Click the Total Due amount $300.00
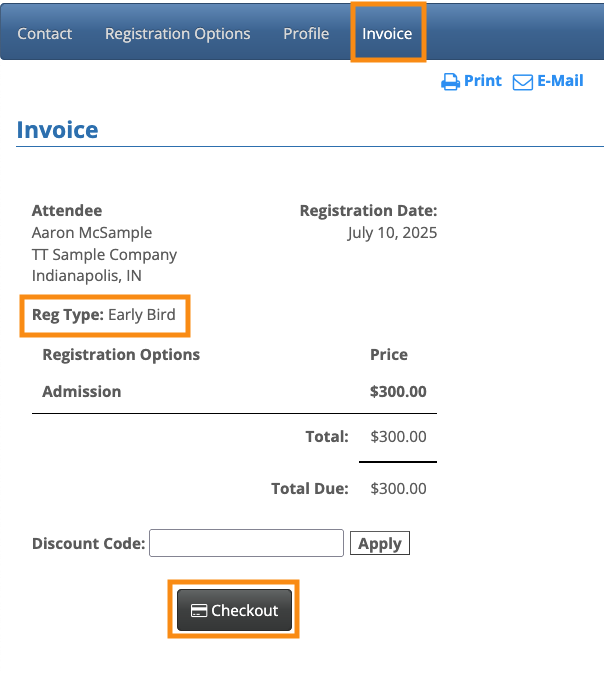 pyautogui.click(x=398, y=489)
